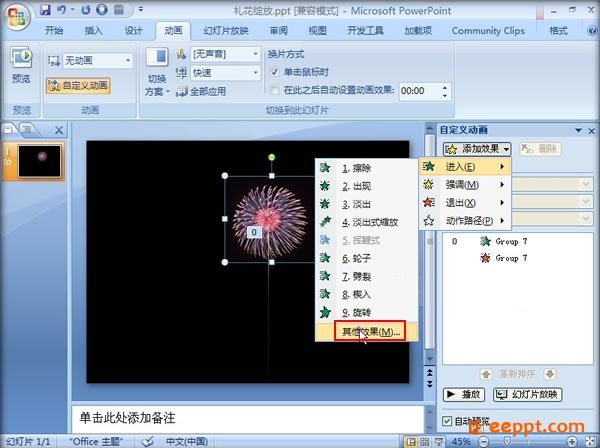Image resolution: width=600 pixels, height=448 pixels.
Task: Click the zoom out minus button
Action: click(484, 442)
